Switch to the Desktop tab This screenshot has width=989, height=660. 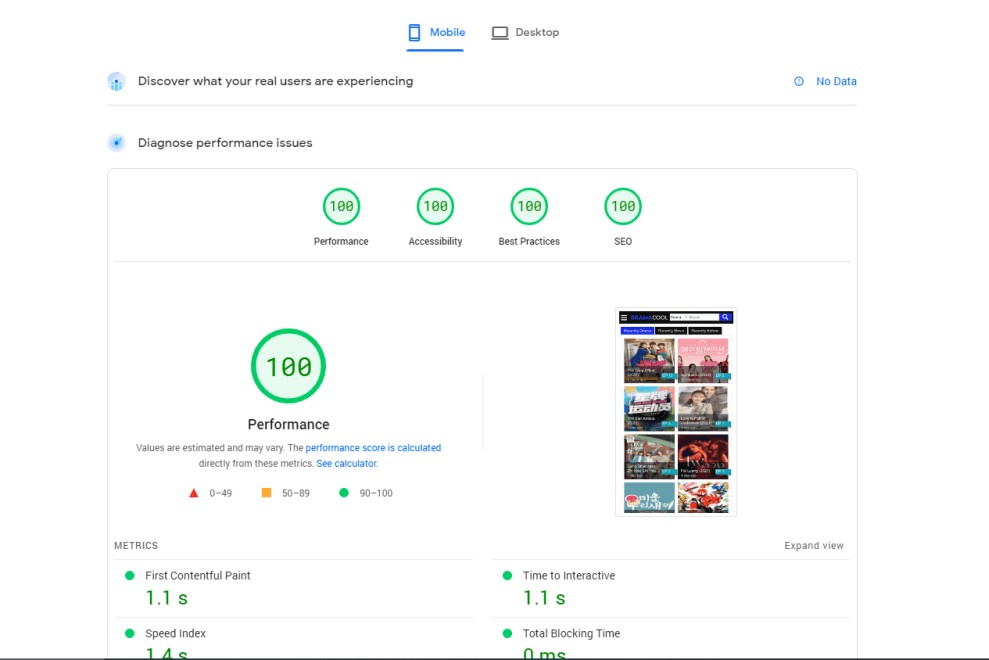(525, 33)
